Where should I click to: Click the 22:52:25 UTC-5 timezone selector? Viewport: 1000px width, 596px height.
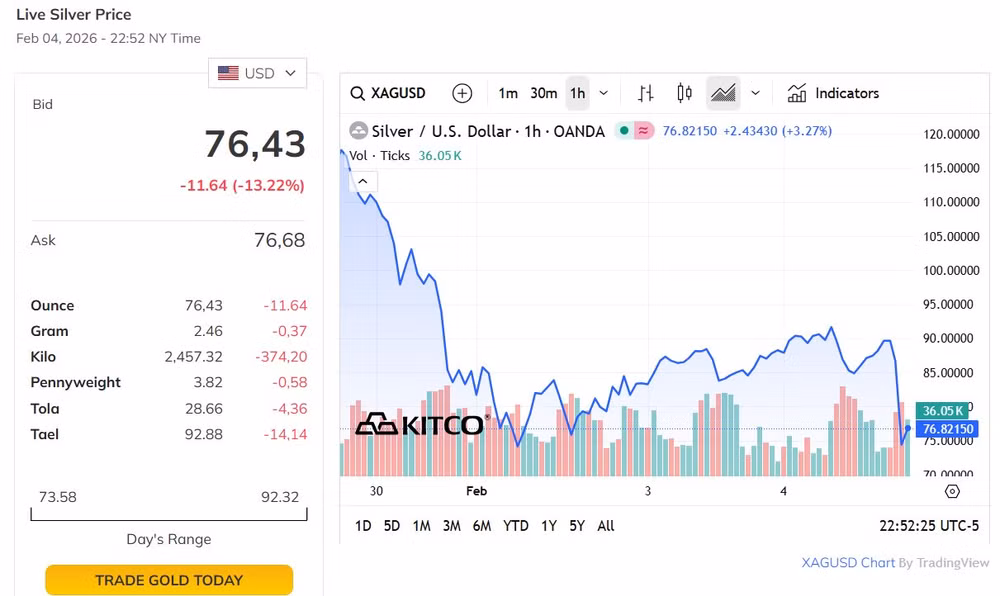click(x=929, y=526)
